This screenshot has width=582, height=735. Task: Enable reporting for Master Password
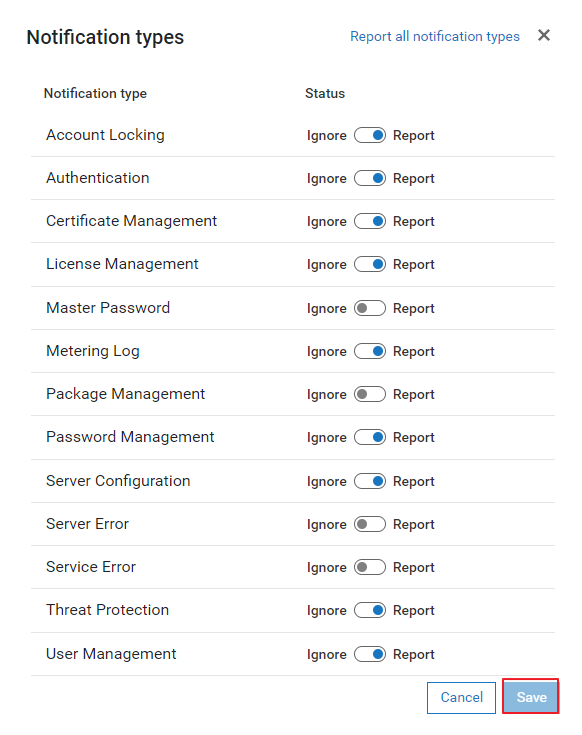(x=370, y=308)
